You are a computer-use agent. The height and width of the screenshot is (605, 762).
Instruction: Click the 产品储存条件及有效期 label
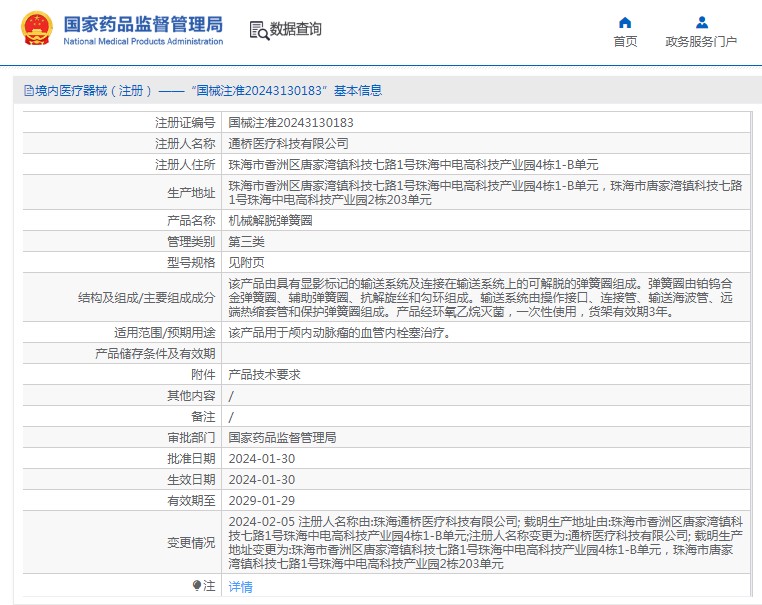[155, 354]
